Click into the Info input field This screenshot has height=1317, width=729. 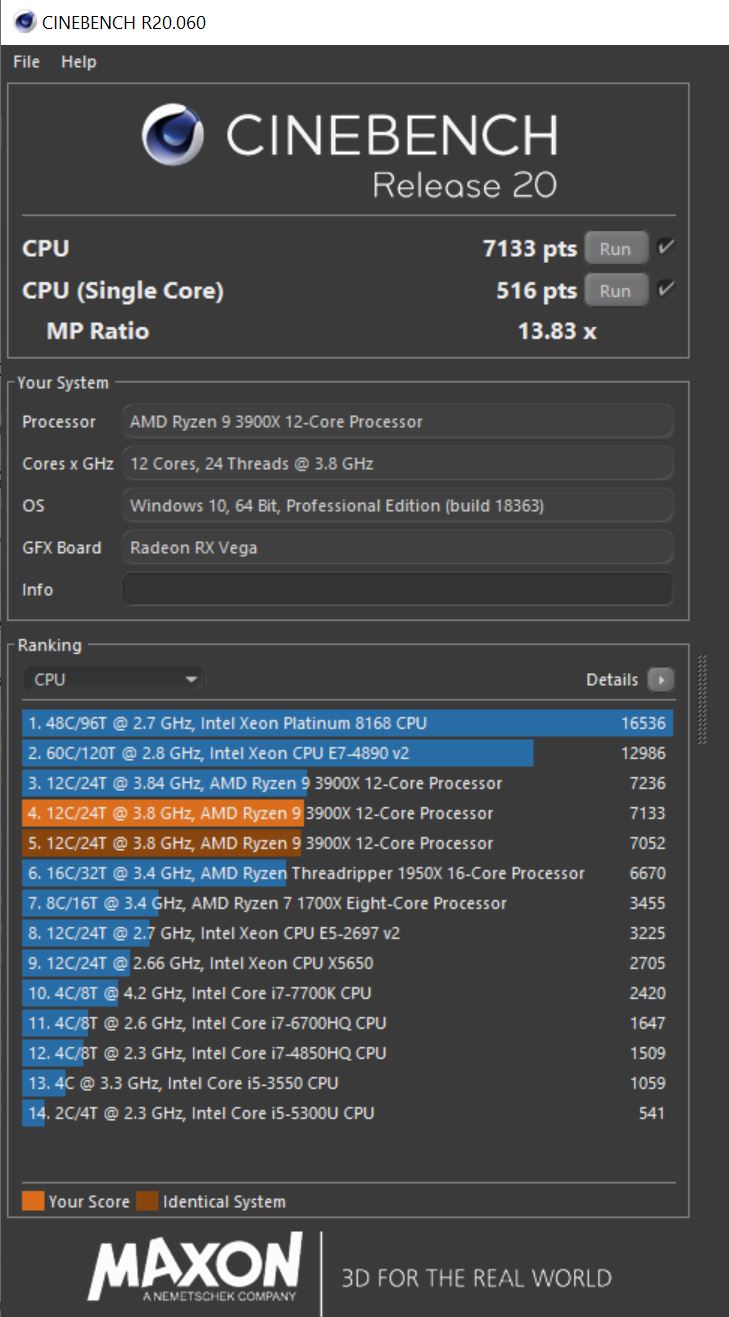(x=397, y=590)
